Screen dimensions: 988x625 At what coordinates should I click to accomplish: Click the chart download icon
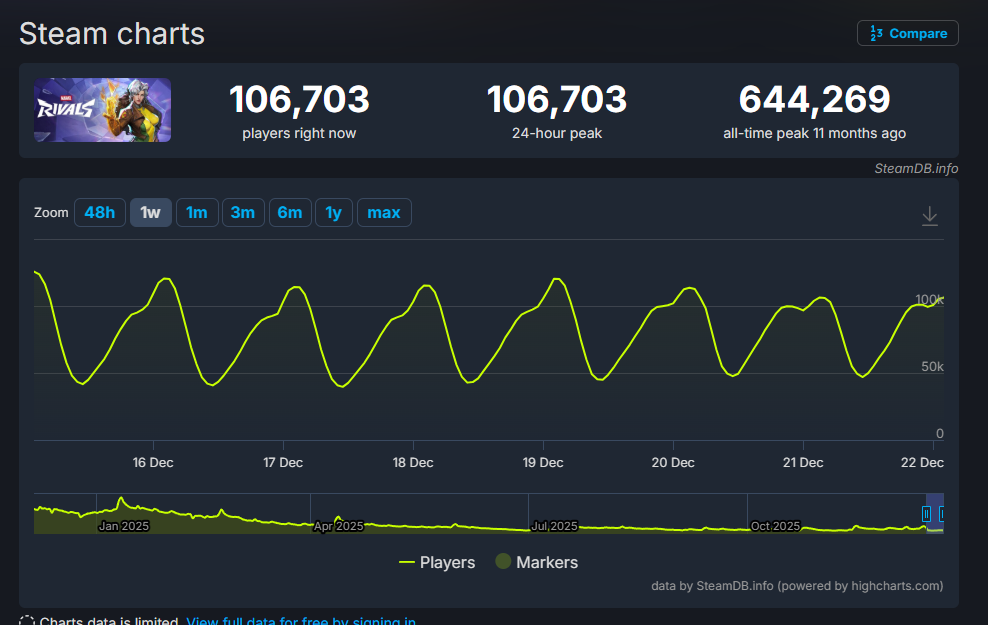click(x=929, y=216)
